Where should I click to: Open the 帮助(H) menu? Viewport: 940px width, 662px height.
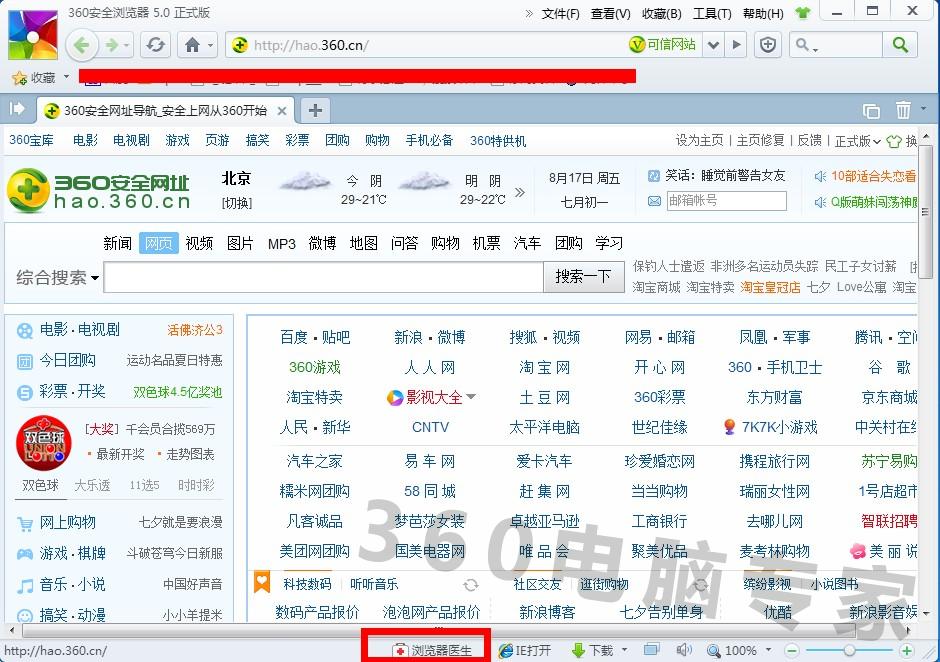(763, 13)
